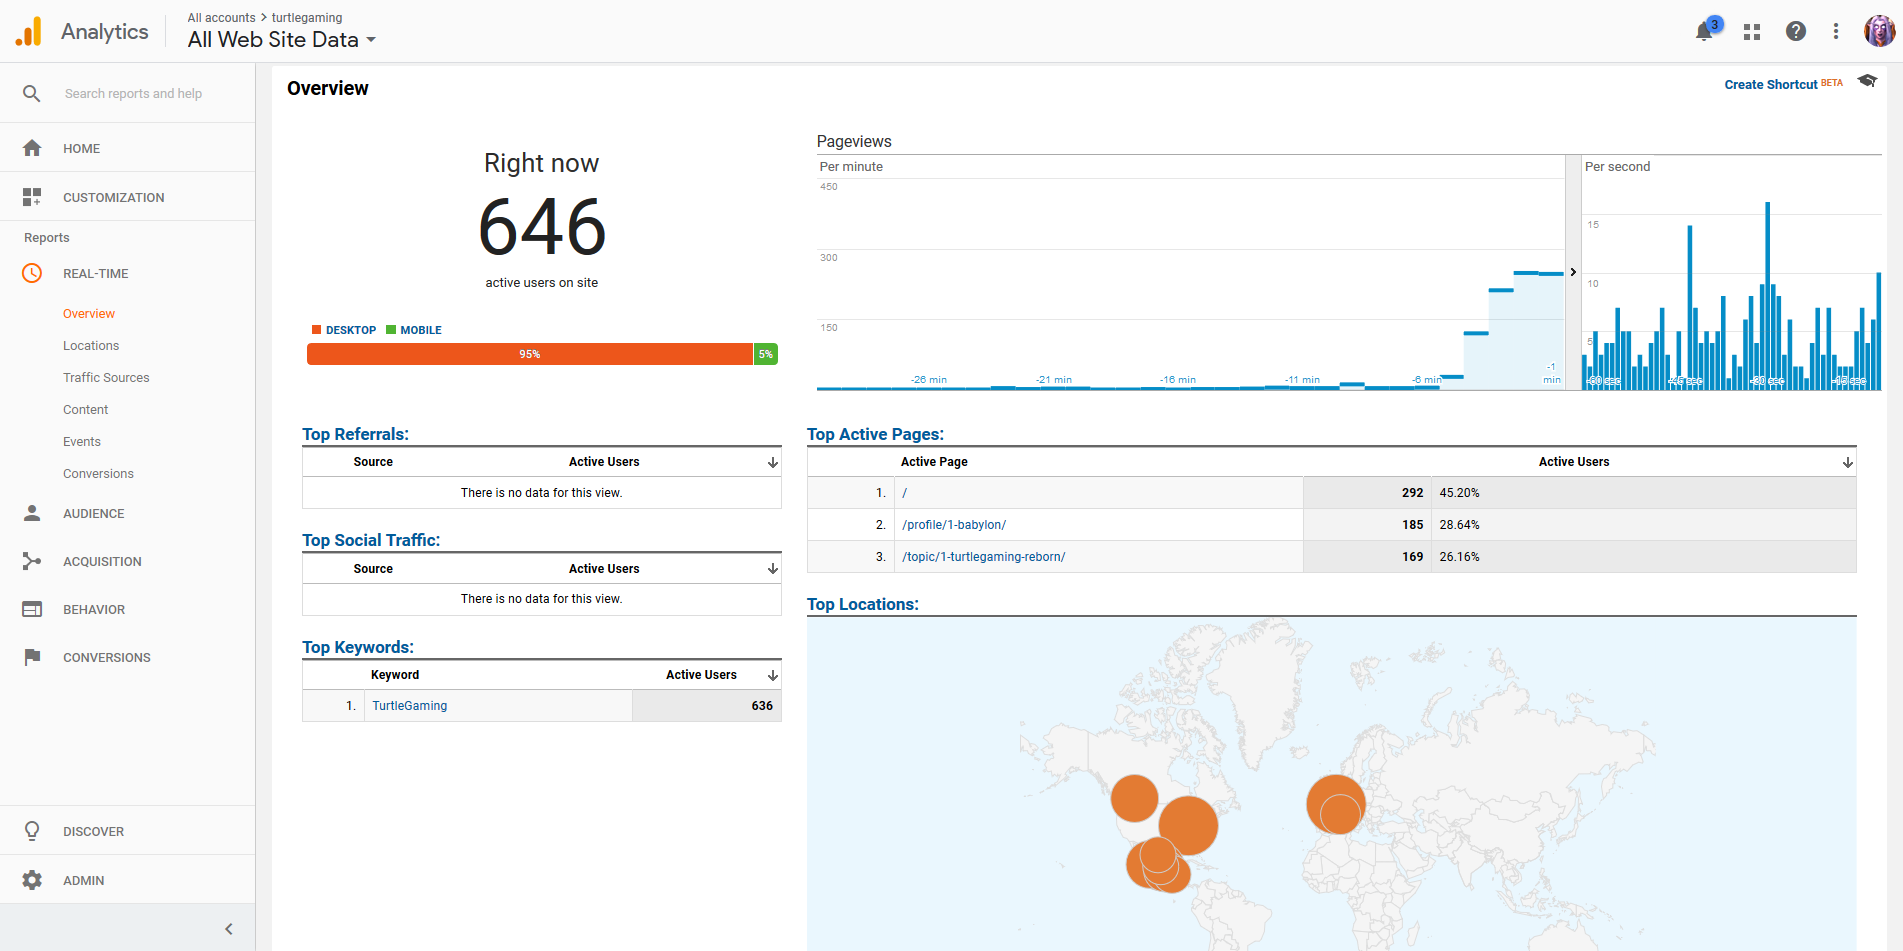Open the /profile/1-babylon/ page link
1903x951 pixels.
[953, 525]
